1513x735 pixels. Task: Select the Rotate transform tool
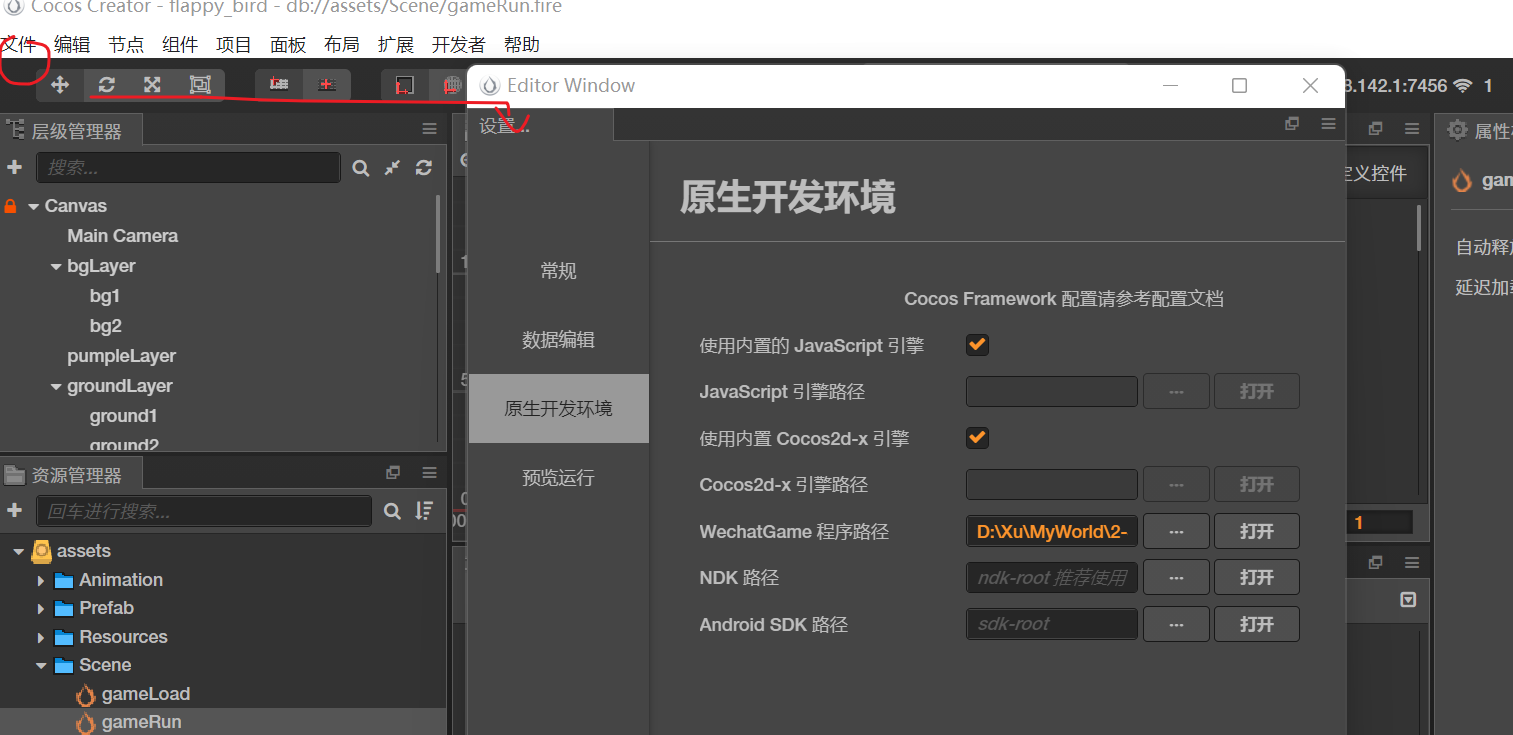(x=107, y=85)
